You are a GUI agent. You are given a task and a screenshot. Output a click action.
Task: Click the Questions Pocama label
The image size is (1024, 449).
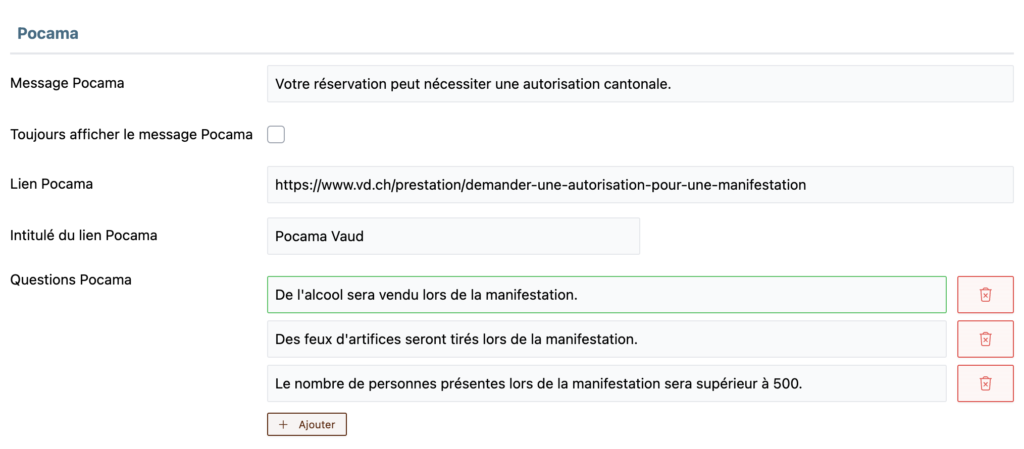(71, 280)
